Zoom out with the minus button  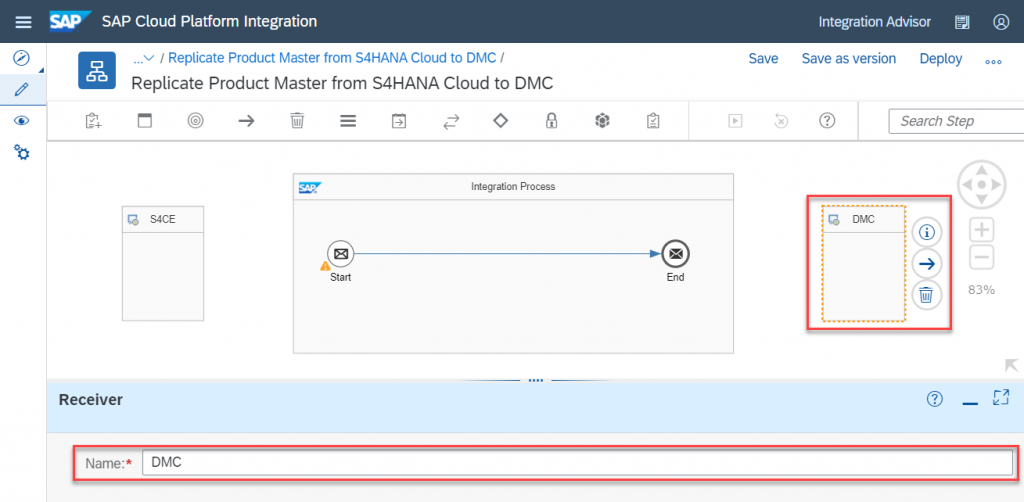(x=982, y=257)
